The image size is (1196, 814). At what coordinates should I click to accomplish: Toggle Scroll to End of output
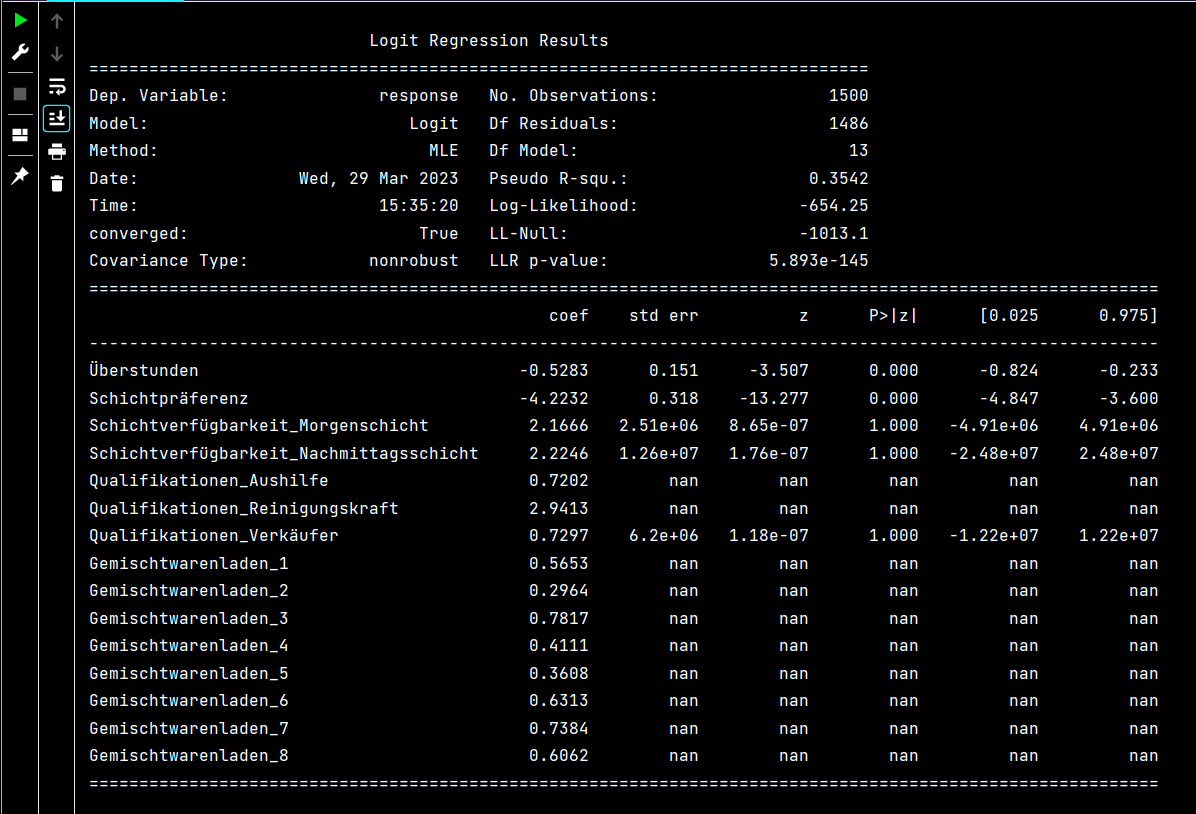point(56,118)
